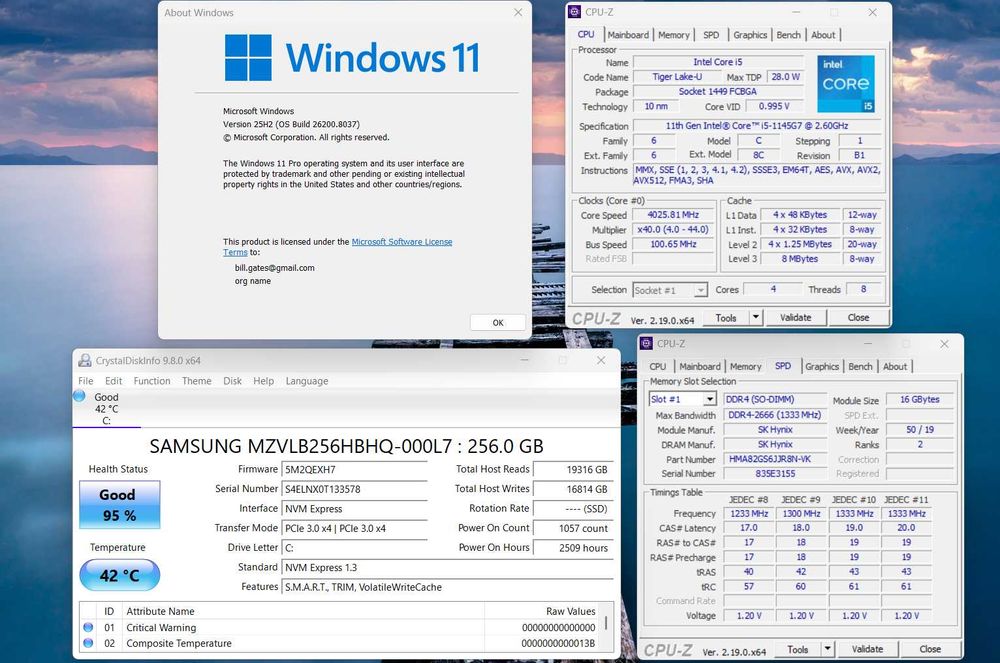Click the lower CPU-Z window title icon
The width and height of the screenshot is (1000, 663).
pyautogui.click(x=646, y=344)
